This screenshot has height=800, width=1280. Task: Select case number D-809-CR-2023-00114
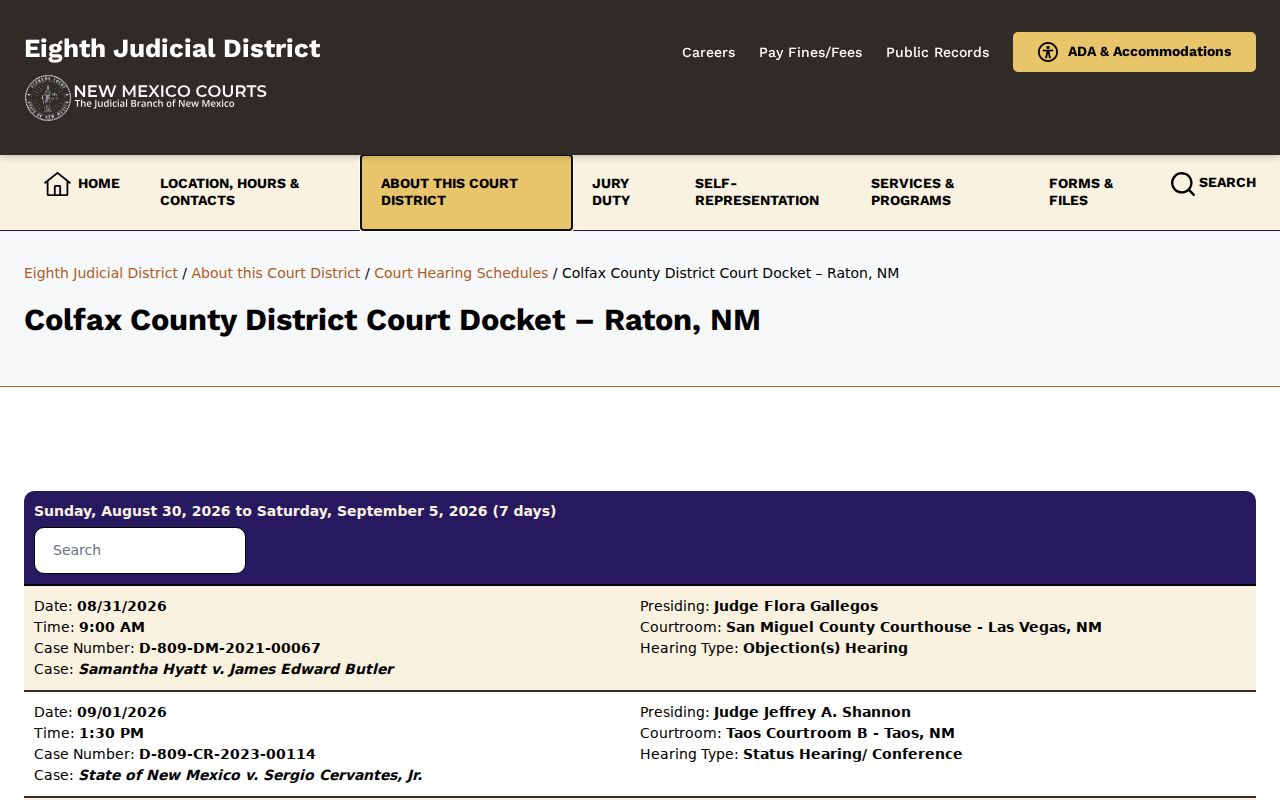coord(227,754)
